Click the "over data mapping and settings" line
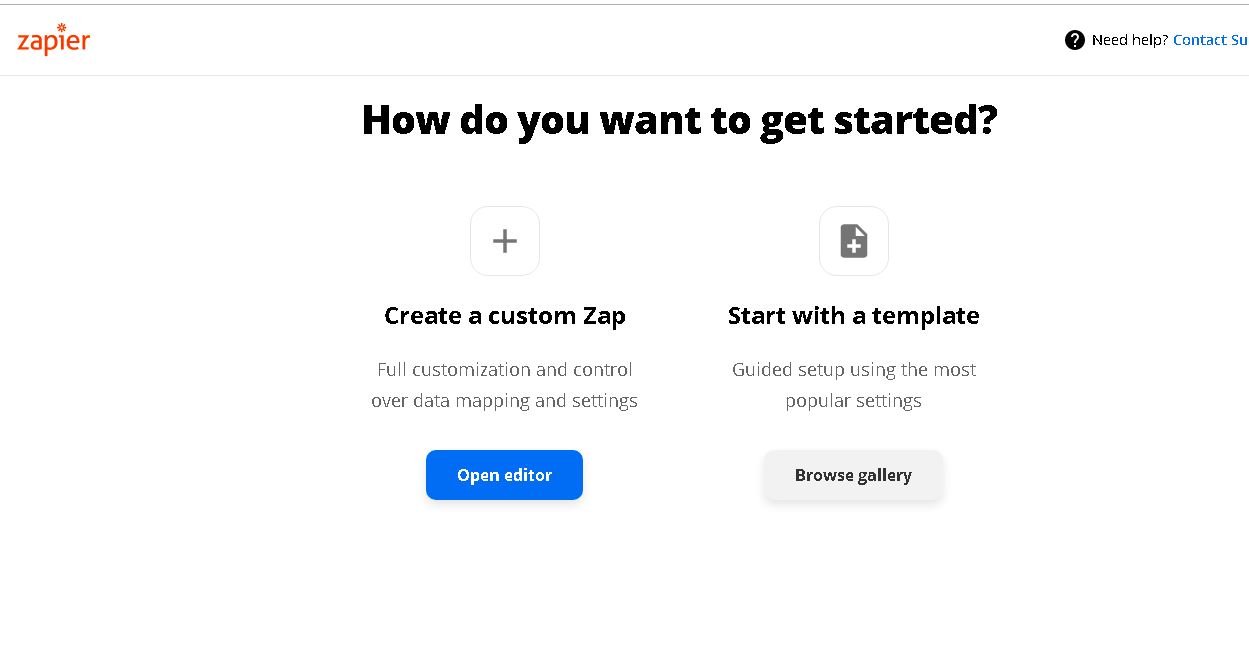 click(x=505, y=401)
